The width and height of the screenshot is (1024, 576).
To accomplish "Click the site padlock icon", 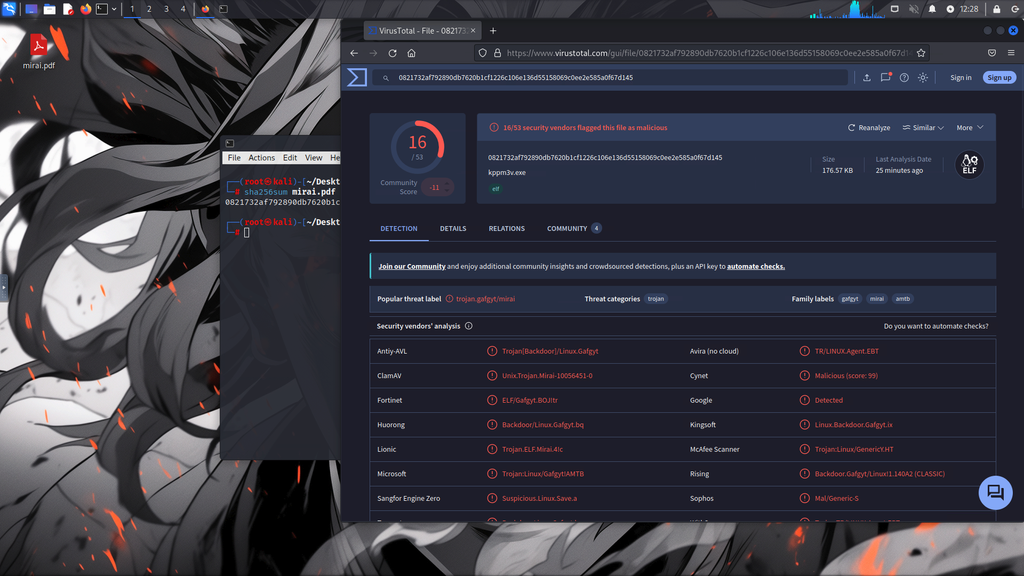I will click(x=497, y=53).
